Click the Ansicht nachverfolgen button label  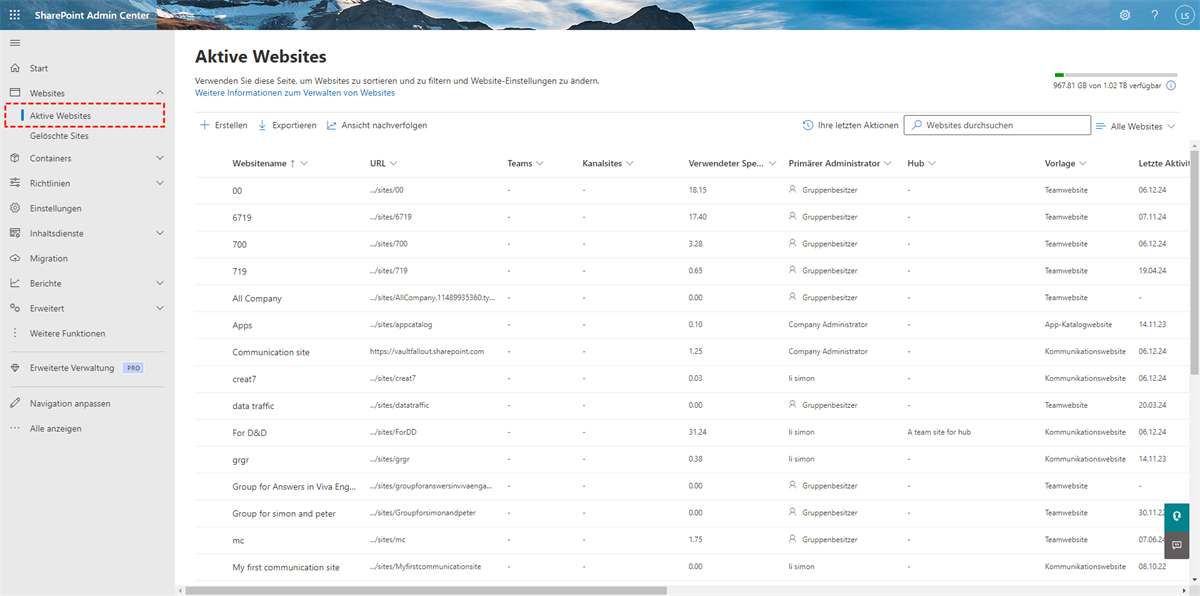click(x=384, y=125)
